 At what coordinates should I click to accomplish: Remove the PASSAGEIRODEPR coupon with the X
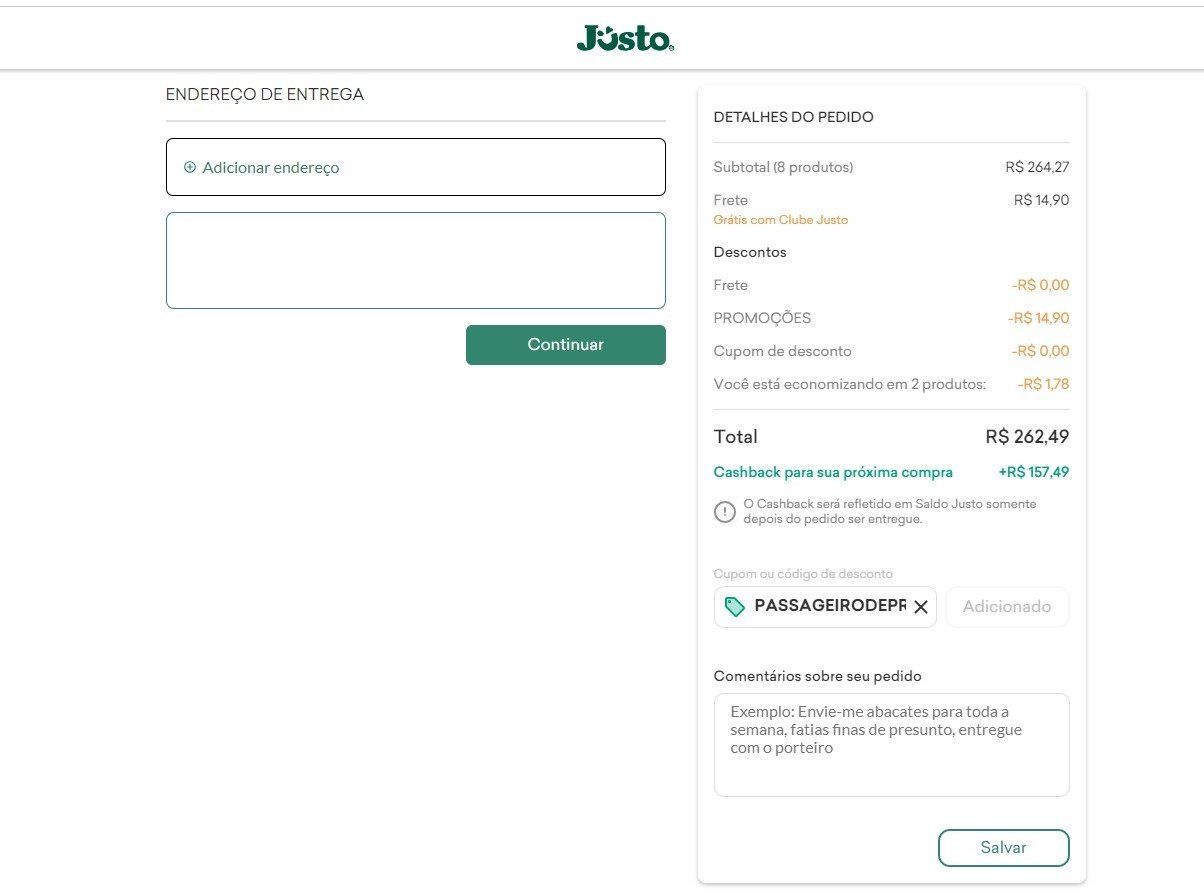tap(921, 607)
